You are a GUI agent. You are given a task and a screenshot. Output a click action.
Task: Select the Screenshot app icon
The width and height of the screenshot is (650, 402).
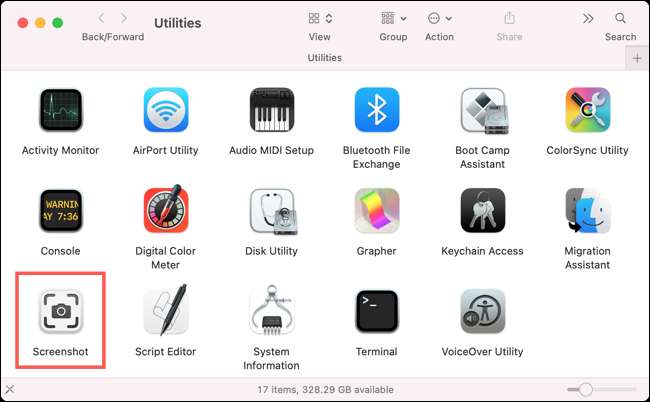(61, 311)
